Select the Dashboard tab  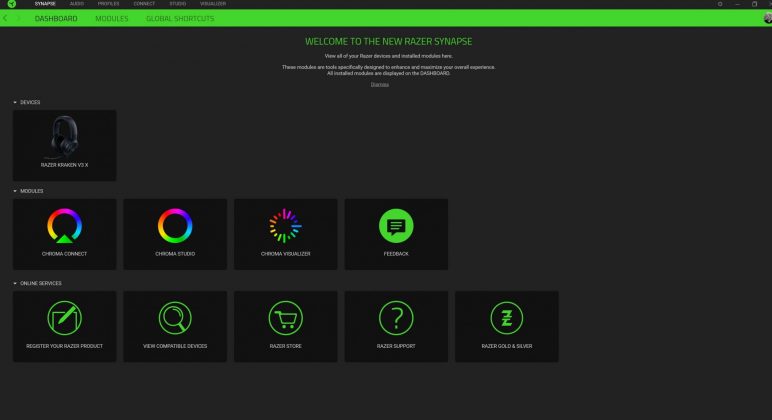pos(56,19)
